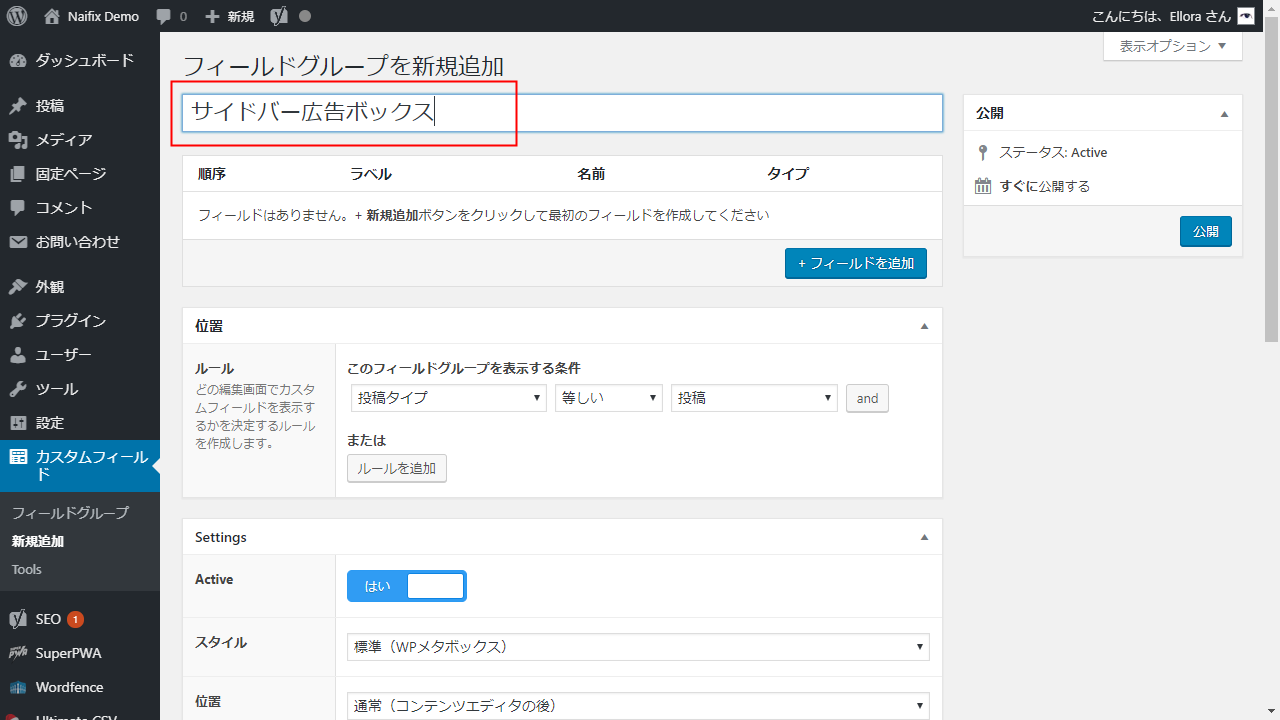Select the 新規追加 submenu item
Viewport: 1280px width, 720px height.
tap(38, 541)
